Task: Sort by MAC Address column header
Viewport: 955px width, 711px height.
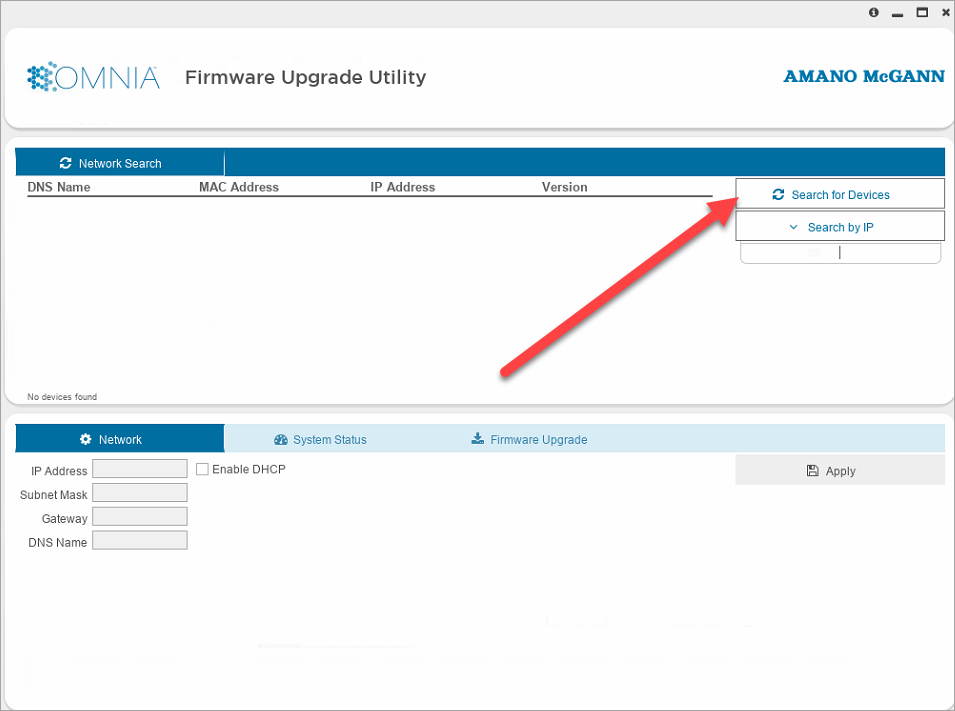Action: tap(239, 187)
